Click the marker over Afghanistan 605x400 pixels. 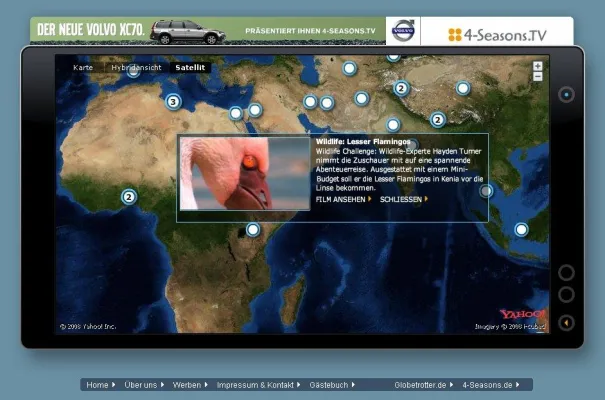[362, 98]
